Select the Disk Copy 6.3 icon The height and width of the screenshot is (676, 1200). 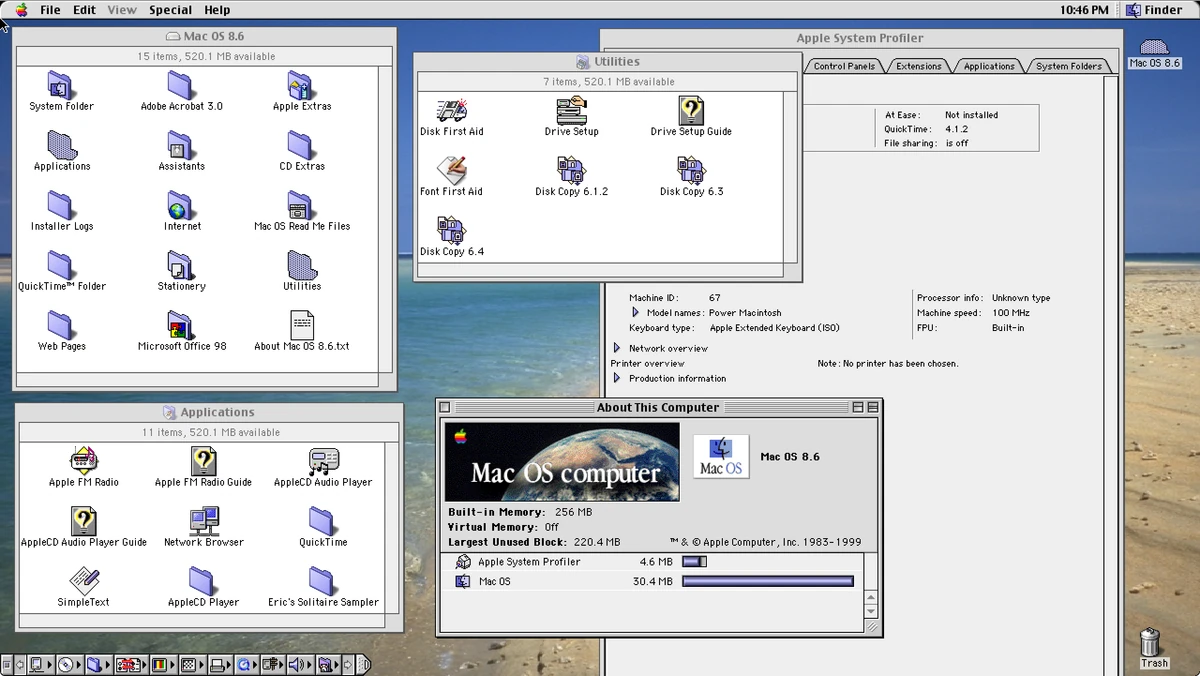pos(689,170)
